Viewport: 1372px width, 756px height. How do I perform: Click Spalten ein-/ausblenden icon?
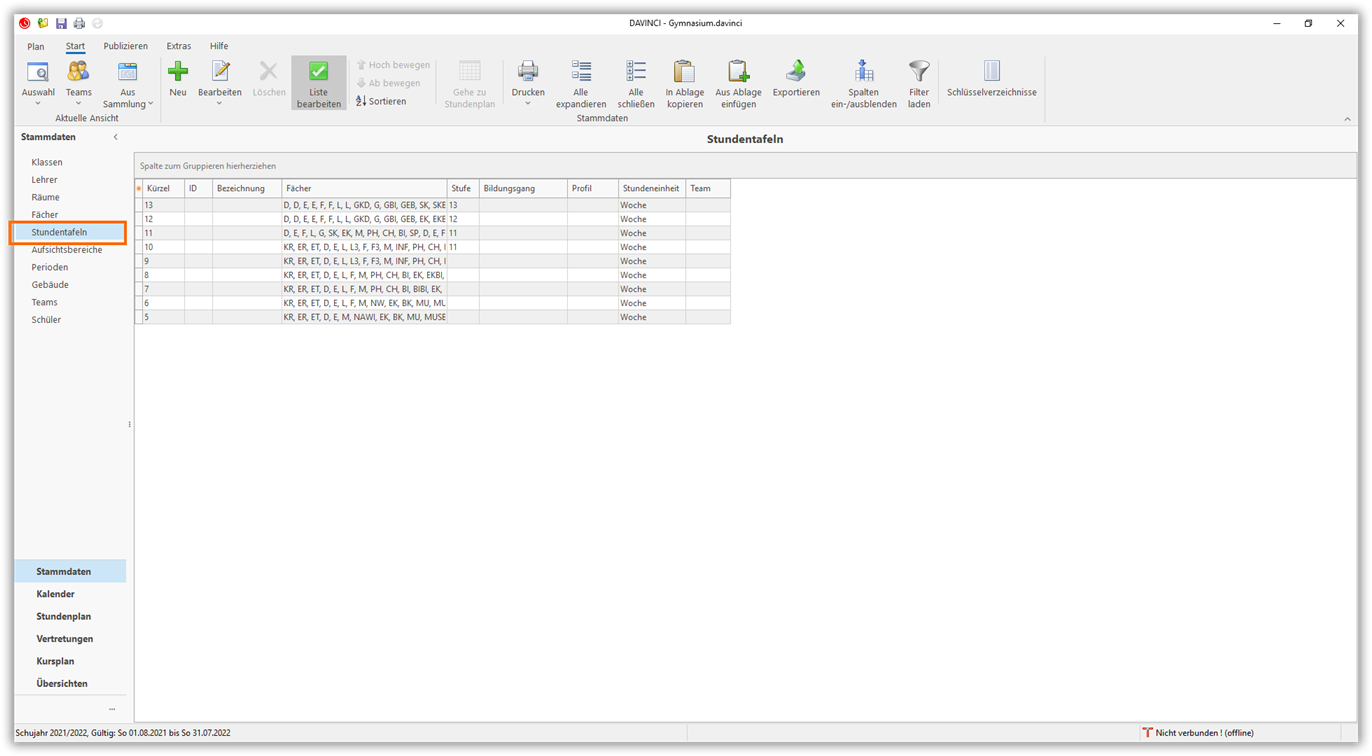863,72
